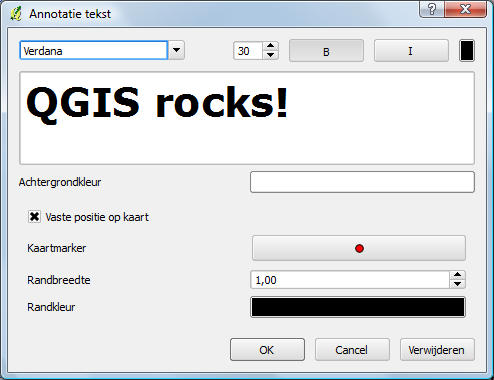Click the QGIS icon in the title bar
494x380 pixels.
[16, 14]
